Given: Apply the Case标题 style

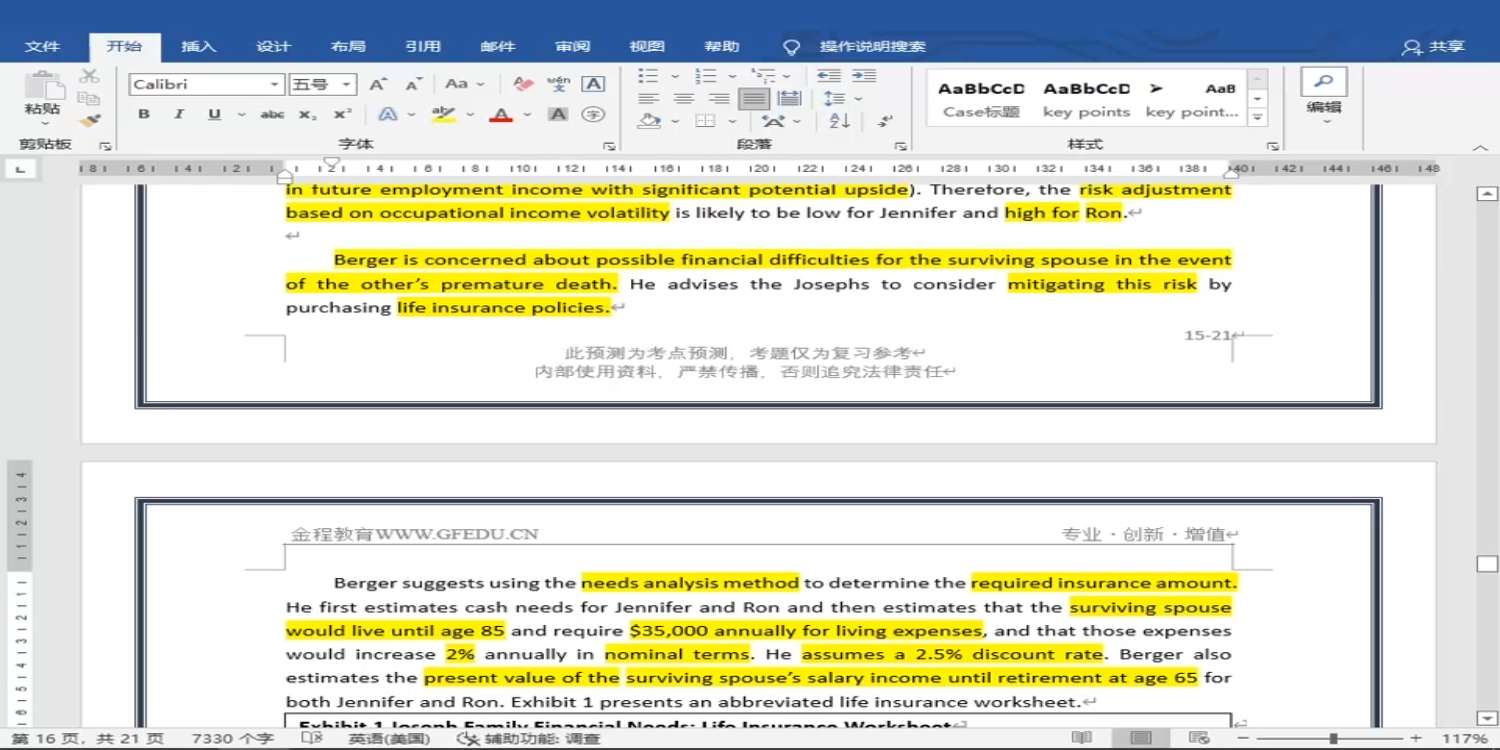Looking at the screenshot, I should (x=981, y=99).
